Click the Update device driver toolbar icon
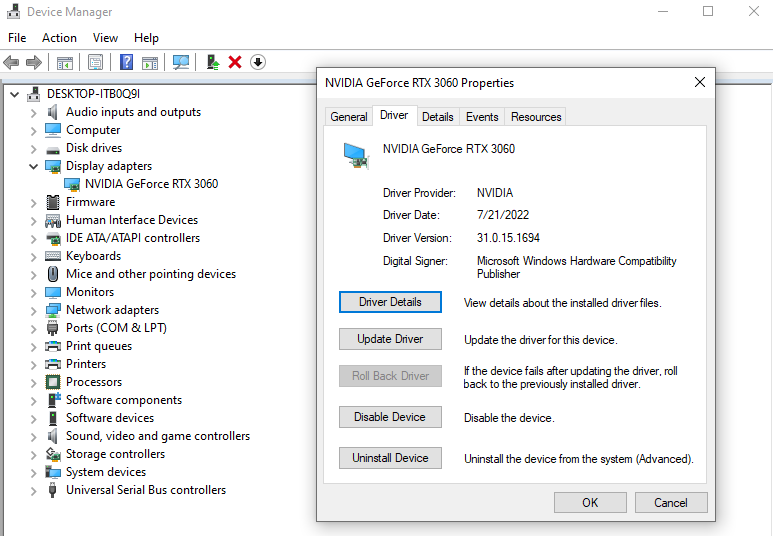 coord(212,62)
